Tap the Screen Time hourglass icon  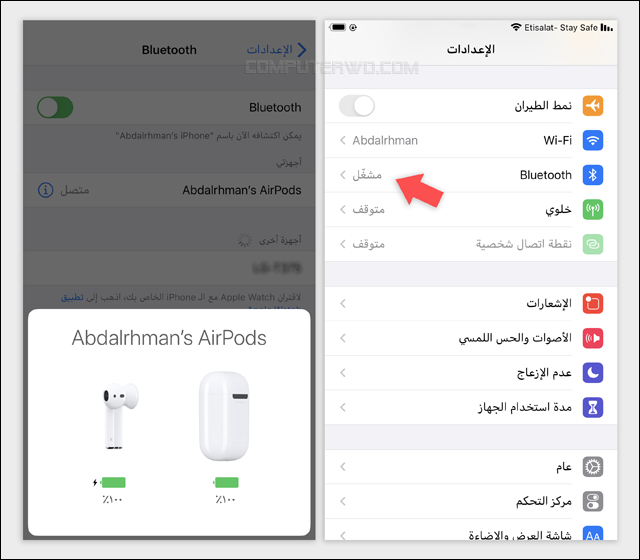tap(593, 407)
